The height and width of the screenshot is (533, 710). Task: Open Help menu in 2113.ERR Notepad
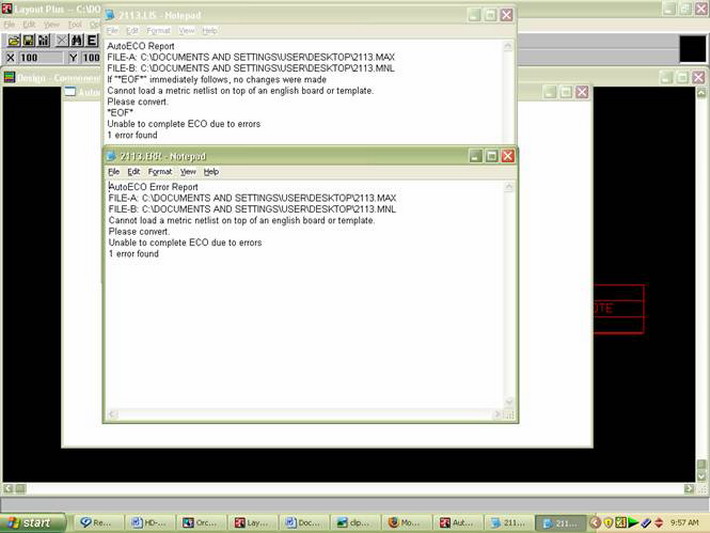(x=211, y=172)
